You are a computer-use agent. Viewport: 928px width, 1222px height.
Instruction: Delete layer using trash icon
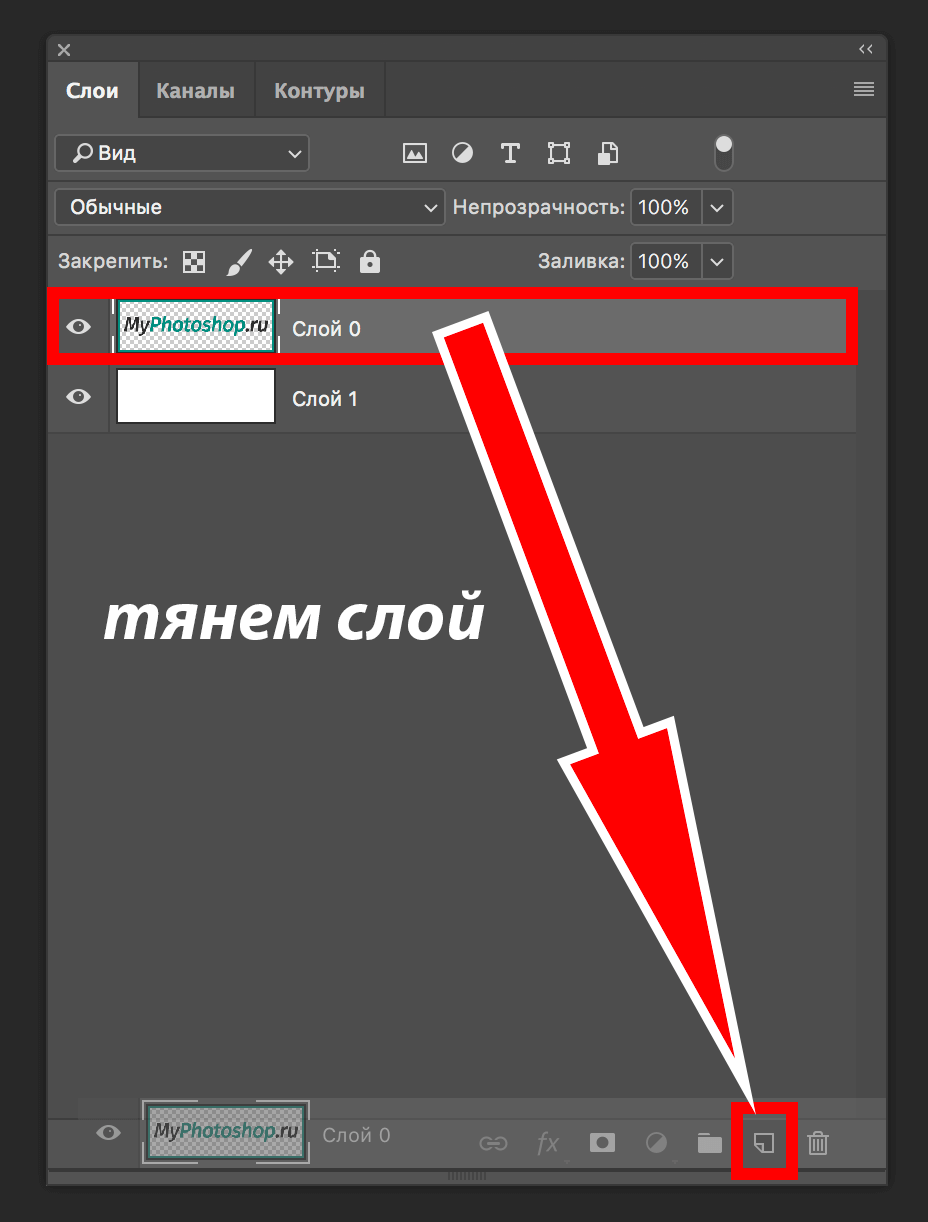pos(817,1144)
